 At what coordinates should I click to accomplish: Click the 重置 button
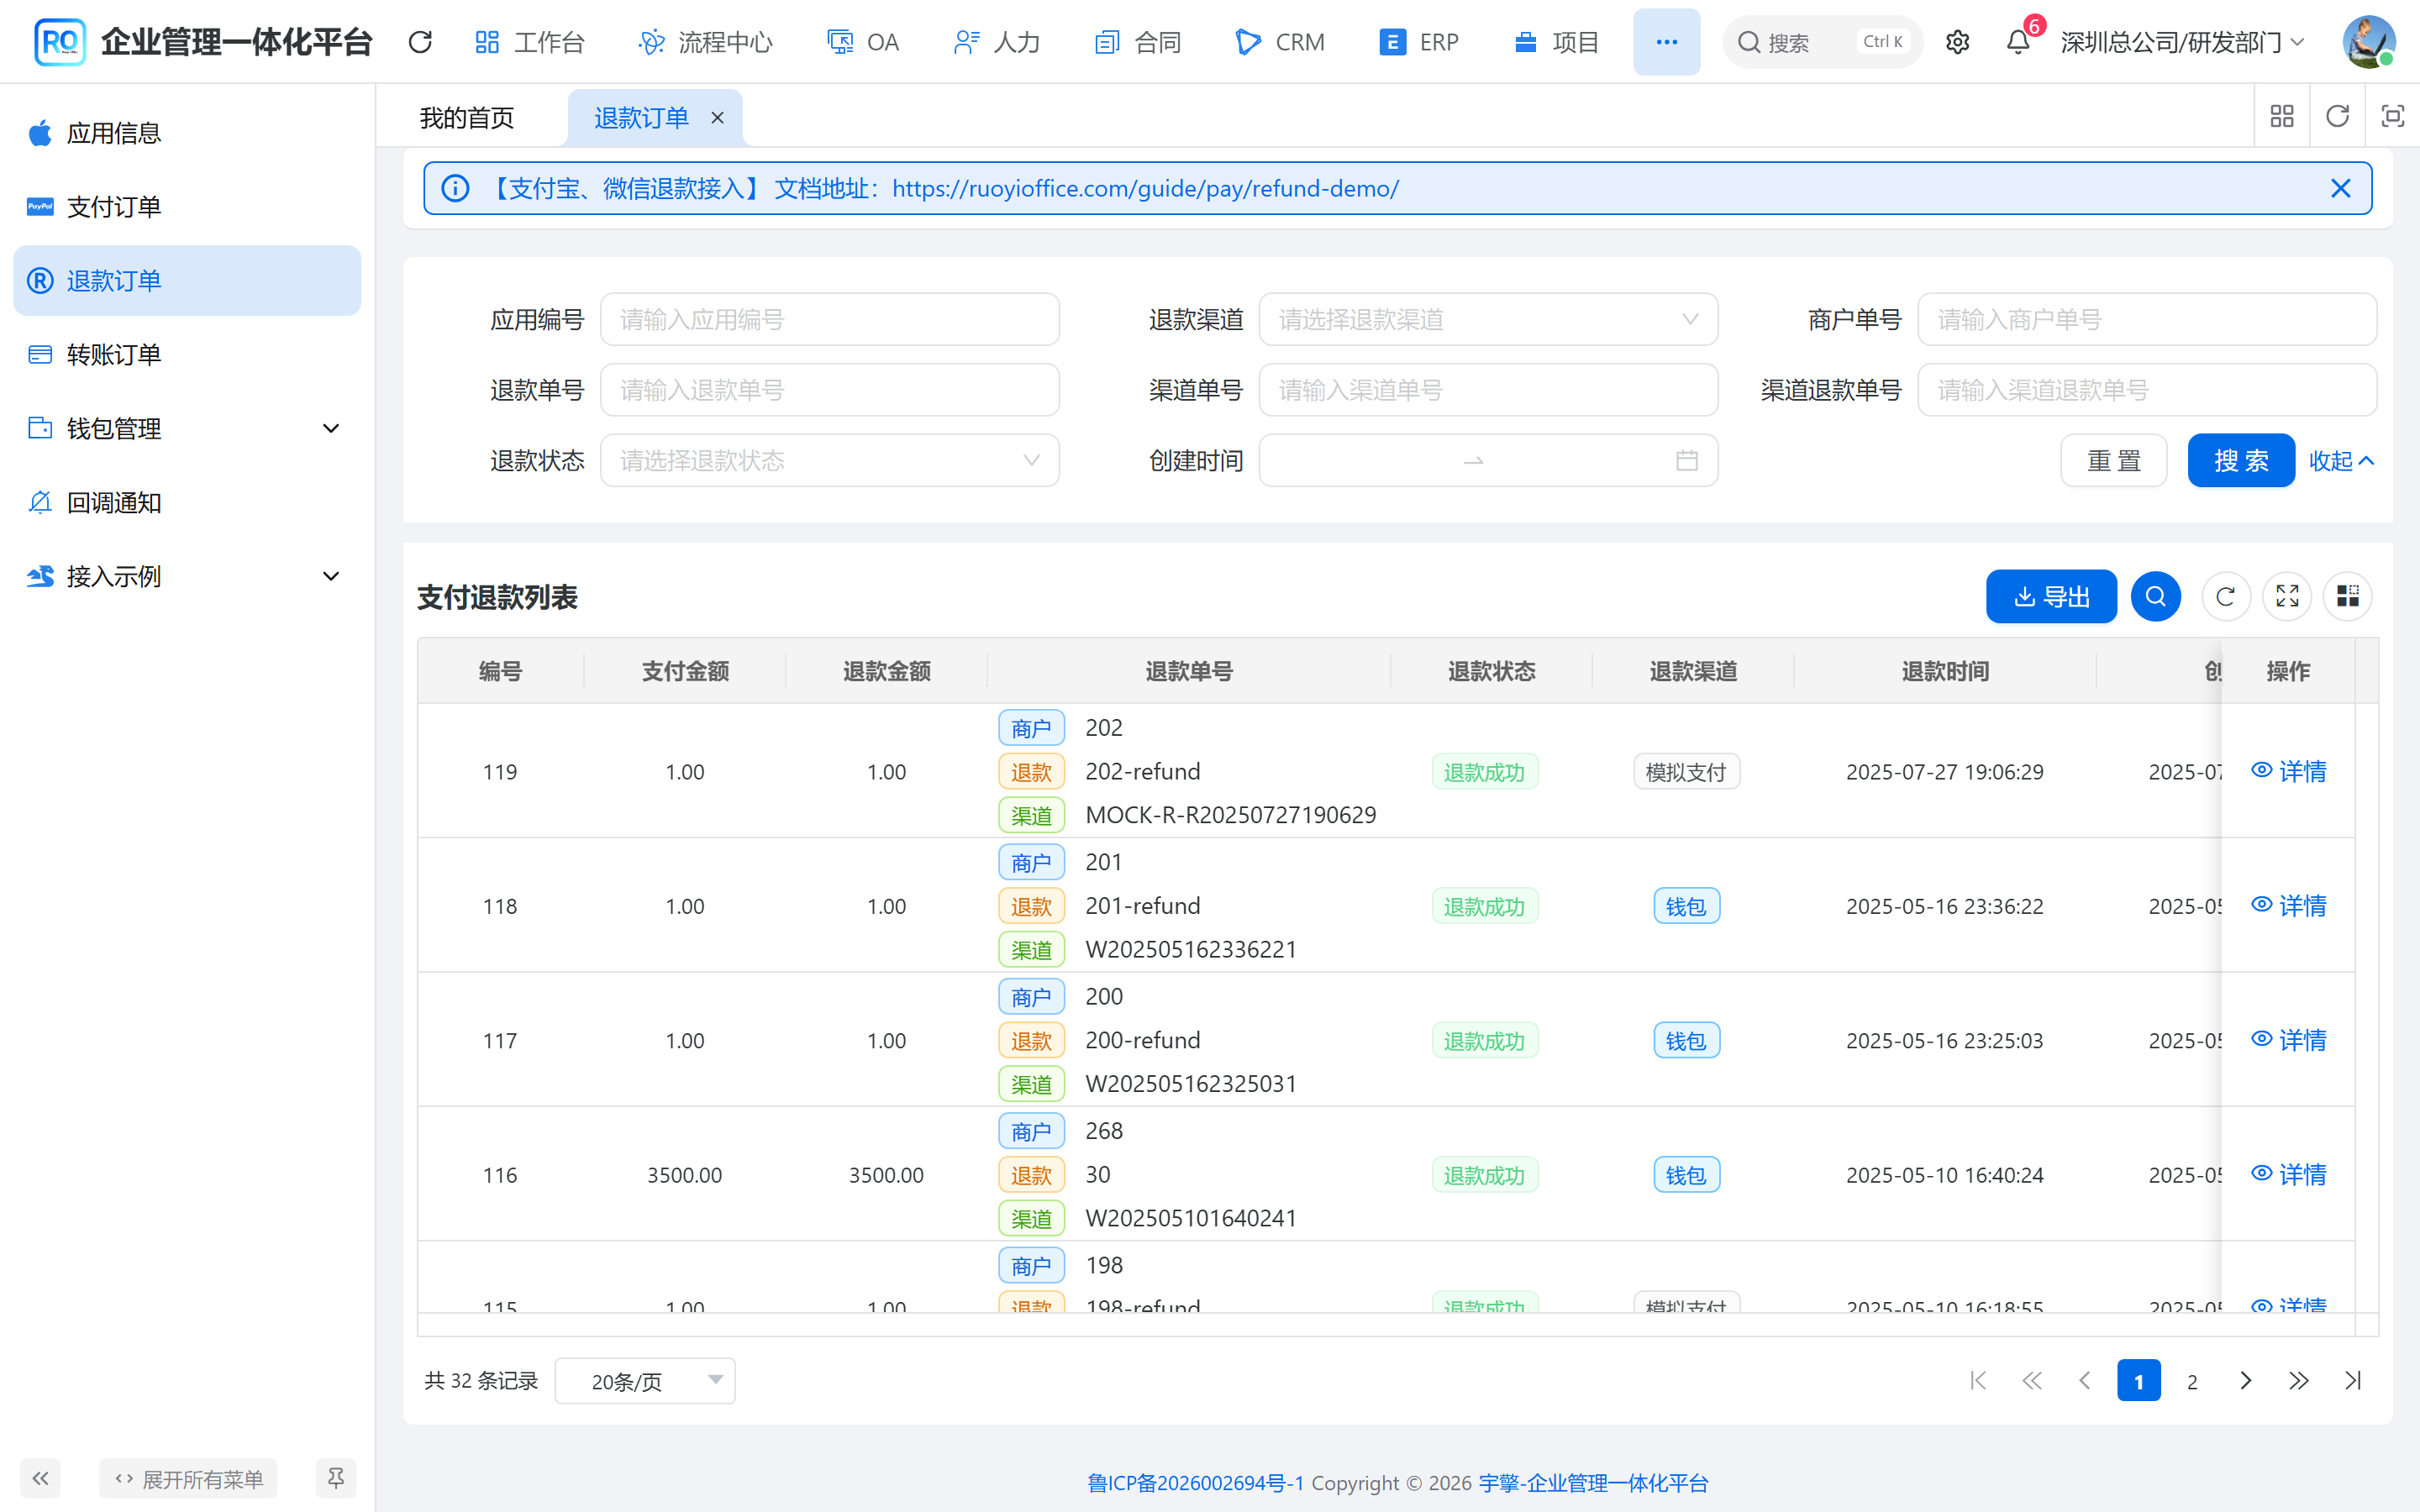[2113, 461]
